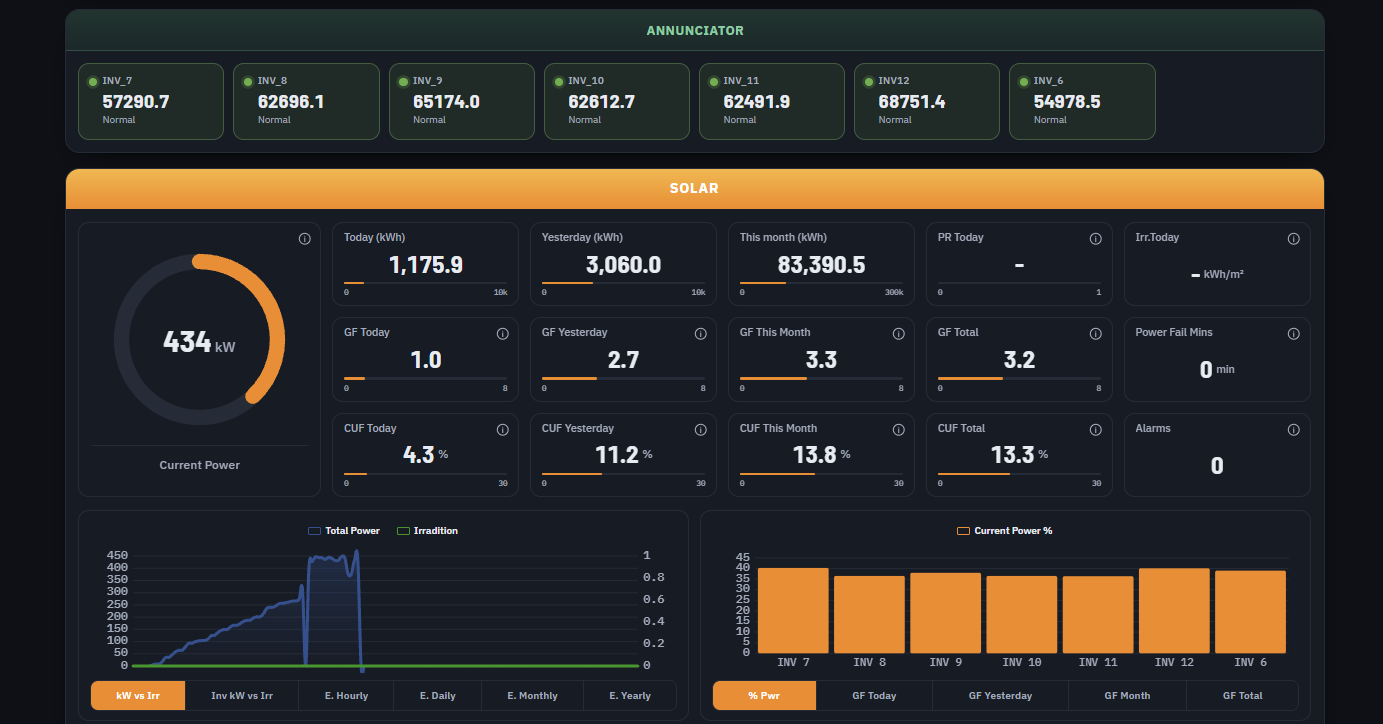Open the INV_11 annunciator card
Viewport: 1383px width, 724px height.
coord(772,101)
